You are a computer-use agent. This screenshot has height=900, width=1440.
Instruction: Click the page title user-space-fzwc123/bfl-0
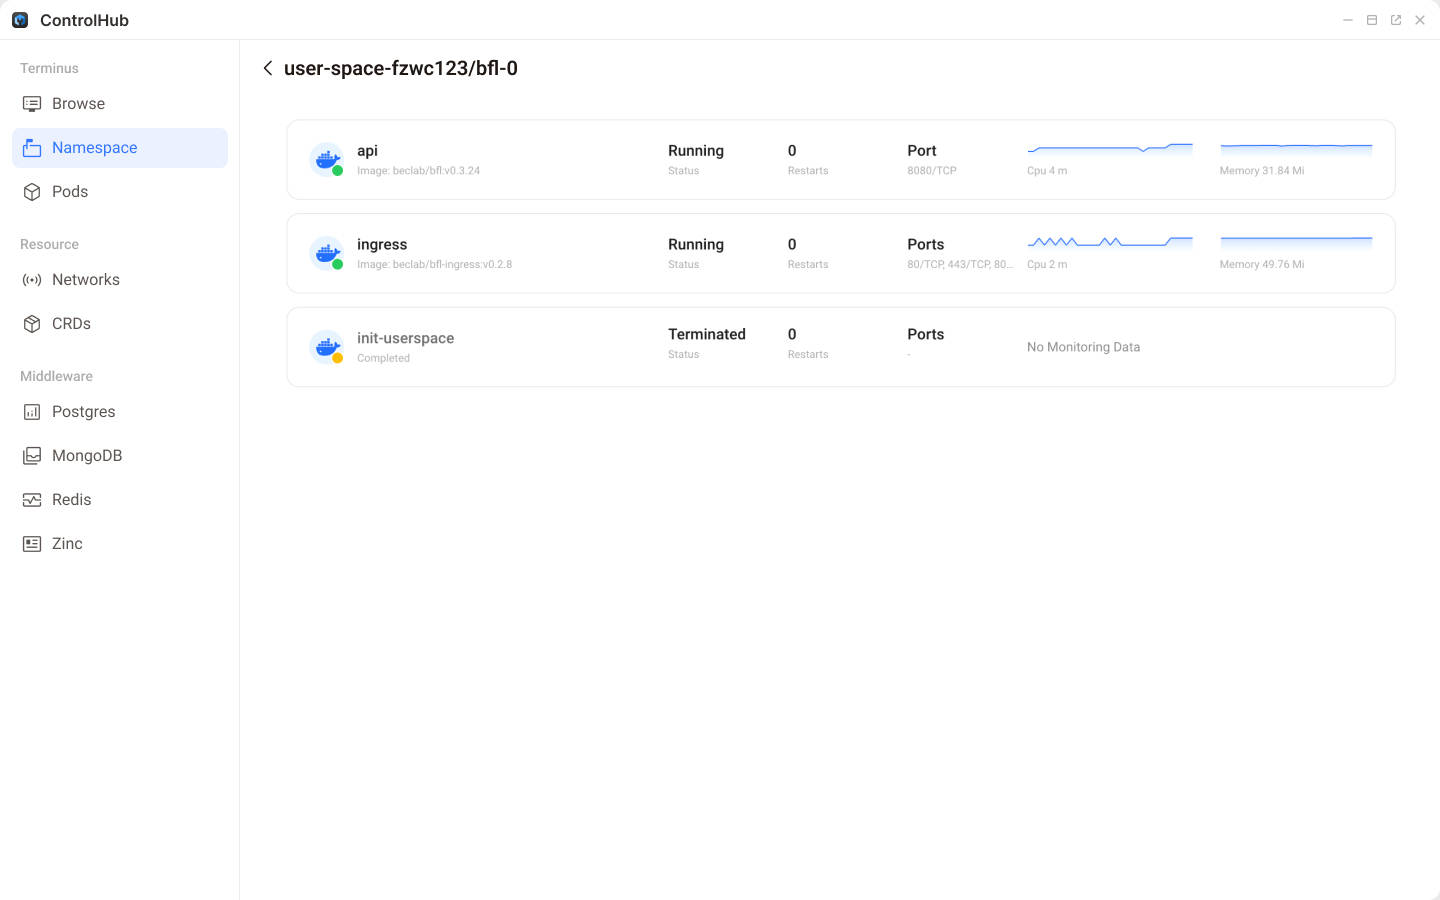click(x=401, y=68)
